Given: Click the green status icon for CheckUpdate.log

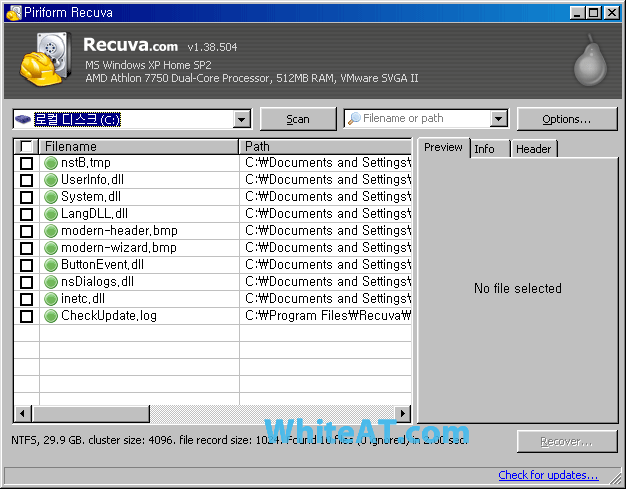Looking at the screenshot, I should [51, 316].
